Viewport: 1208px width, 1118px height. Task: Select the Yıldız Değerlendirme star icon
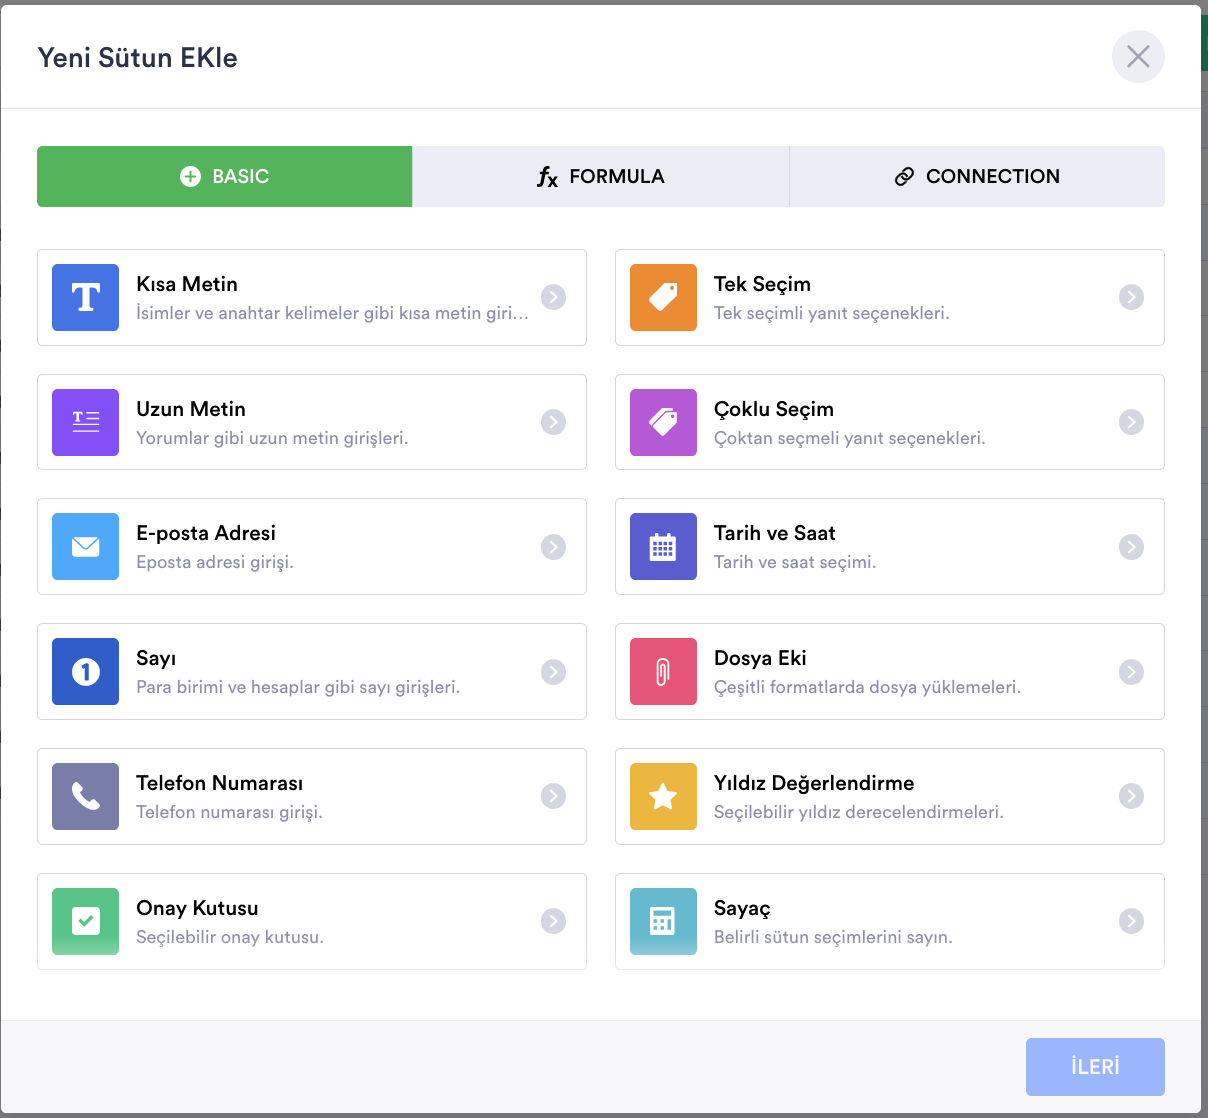pyautogui.click(x=663, y=796)
